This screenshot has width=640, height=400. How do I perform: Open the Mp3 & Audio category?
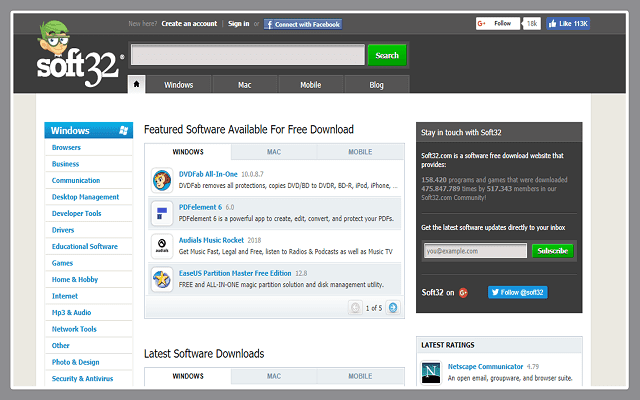click(71, 313)
